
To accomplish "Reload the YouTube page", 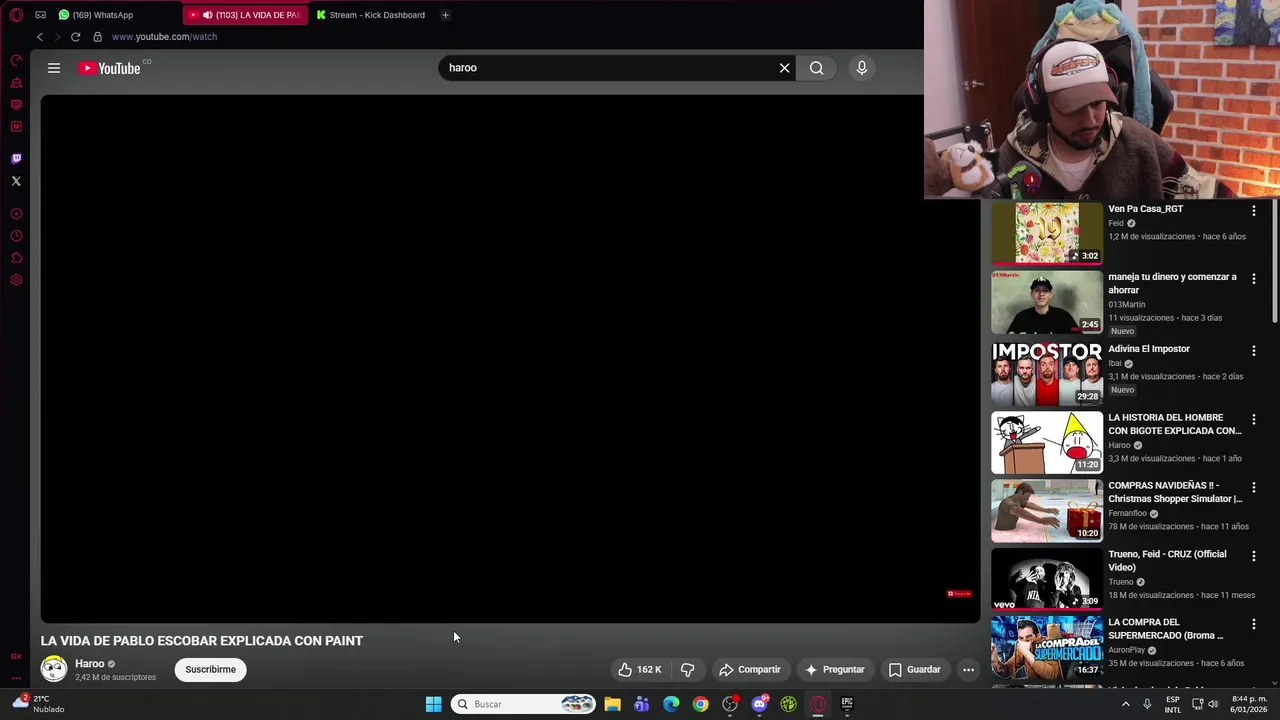I will [x=75, y=37].
